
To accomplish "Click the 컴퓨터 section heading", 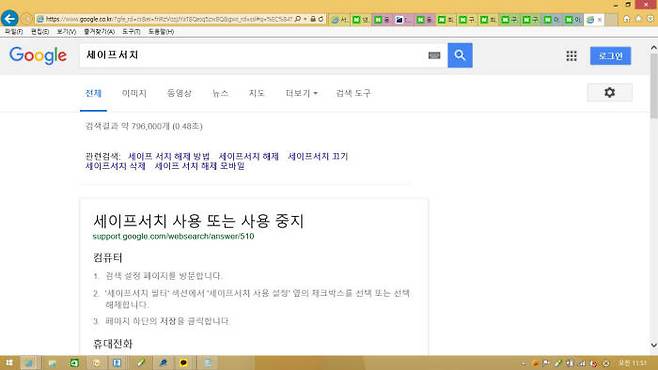I will pos(108,258).
